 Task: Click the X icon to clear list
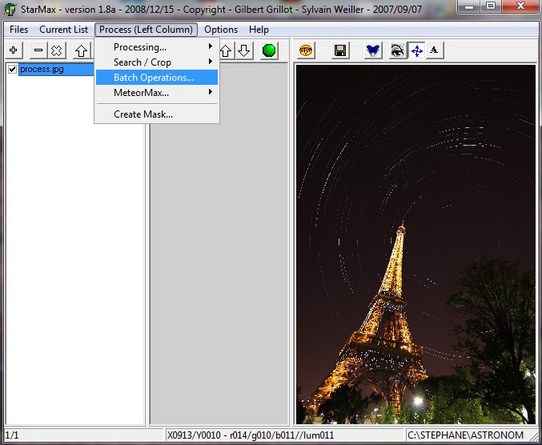tap(57, 50)
